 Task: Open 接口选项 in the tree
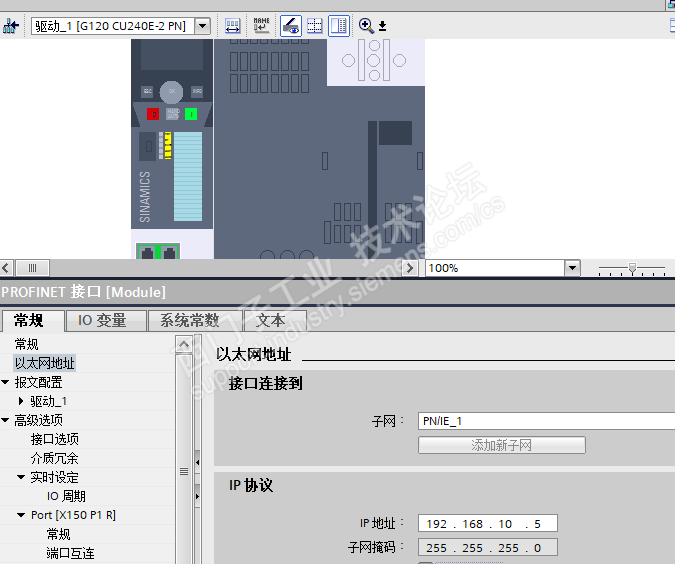coord(55,439)
